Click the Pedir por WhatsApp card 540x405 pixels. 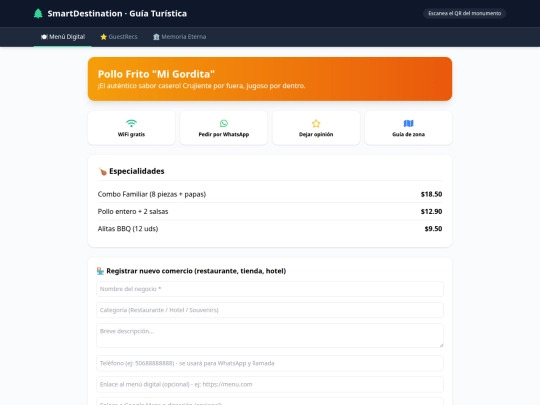[224, 128]
